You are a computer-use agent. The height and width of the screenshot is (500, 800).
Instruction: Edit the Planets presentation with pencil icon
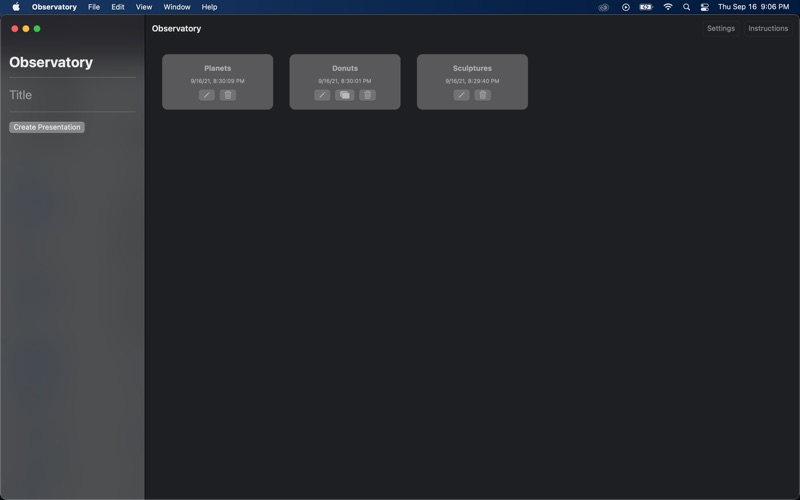pos(206,95)
